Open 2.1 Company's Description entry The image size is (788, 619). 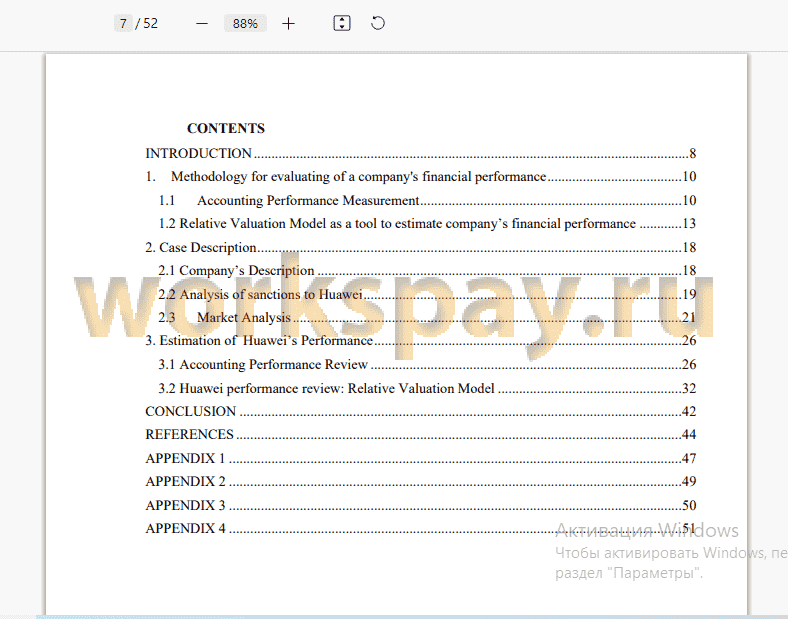[x=427, y=270]
